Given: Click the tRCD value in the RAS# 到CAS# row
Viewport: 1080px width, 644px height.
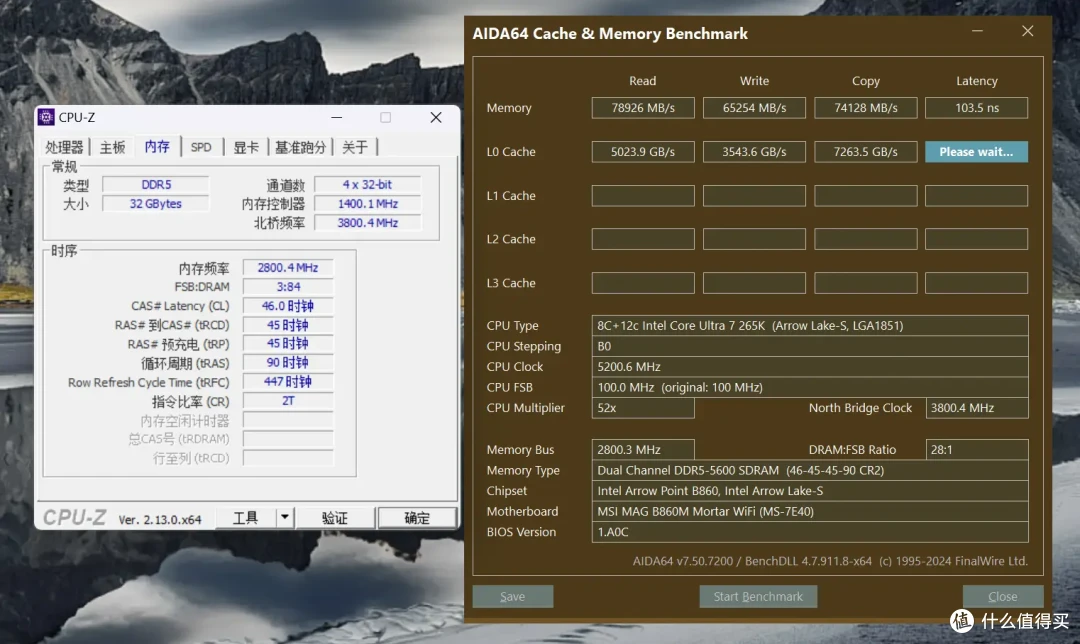Looking at the screenshot, I should click(x=288, y=325).
